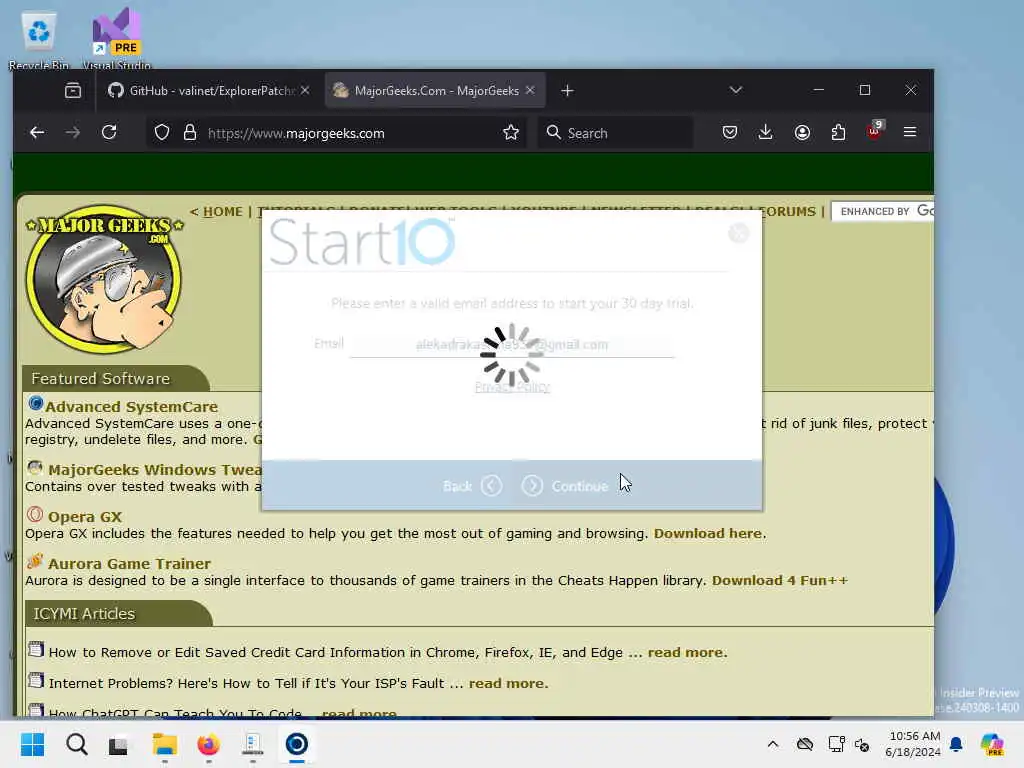Expand the list all tabs dropdown
The height and width of the screenshot is (768, 1024).
coord(736,90)
